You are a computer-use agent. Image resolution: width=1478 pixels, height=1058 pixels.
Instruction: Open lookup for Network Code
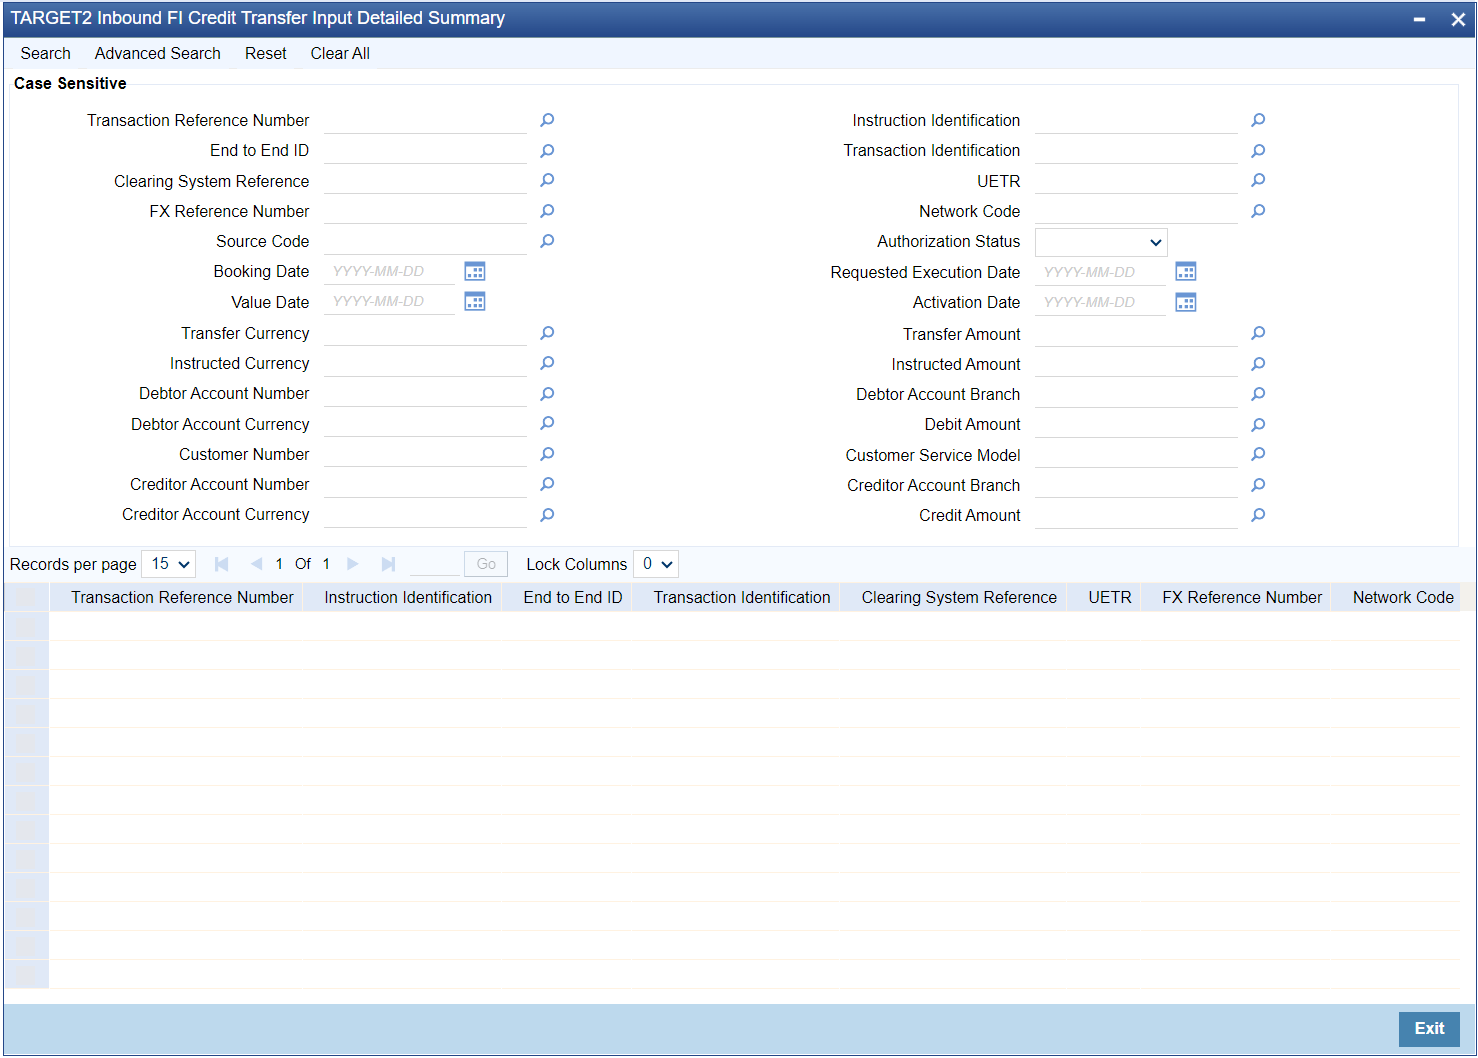tap(1258, 211)
